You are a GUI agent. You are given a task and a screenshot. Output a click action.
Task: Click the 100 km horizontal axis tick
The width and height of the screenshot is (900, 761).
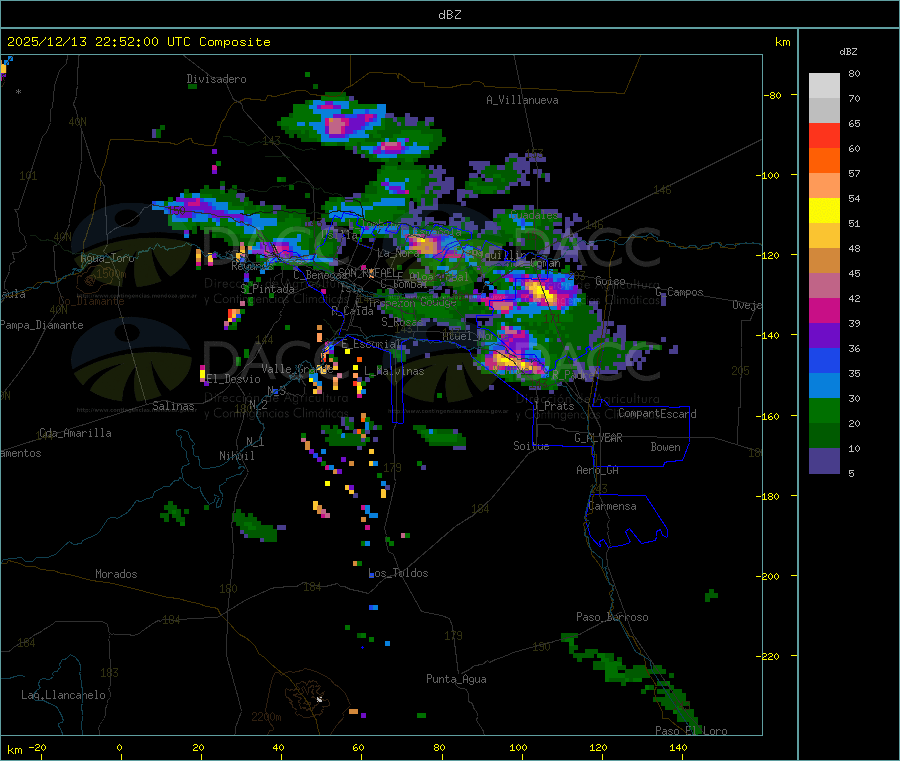coord(518,747)
